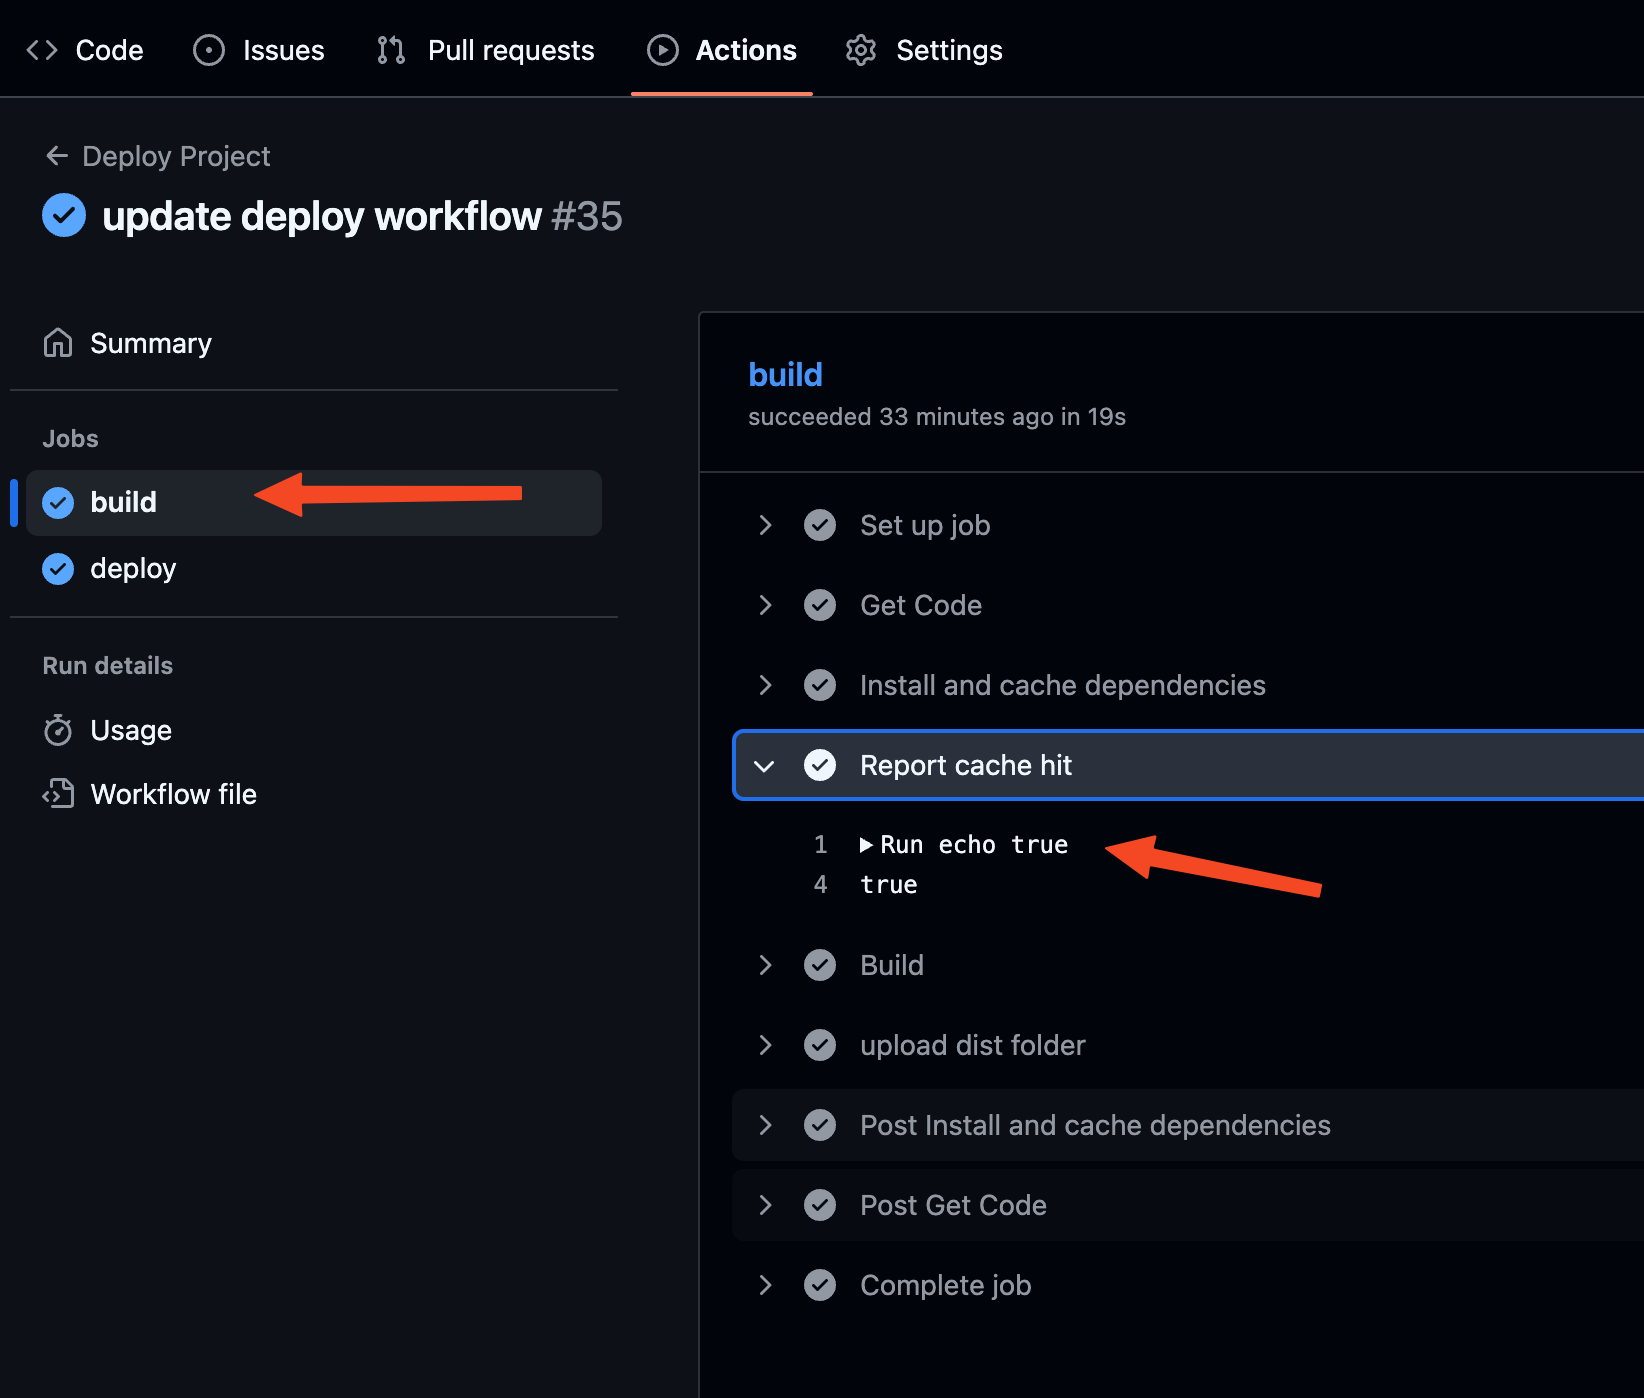Select the deploy job in sidebar
1644x1398 pixels.
pos(133,568)
